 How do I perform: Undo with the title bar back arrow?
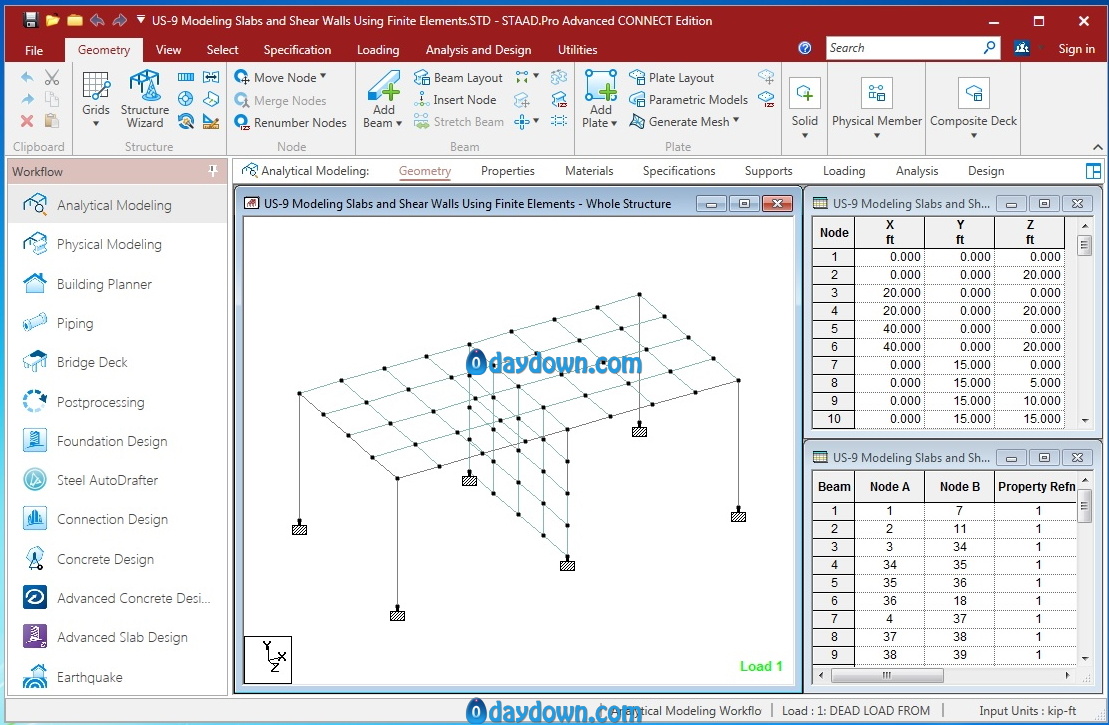click(x=97, y=20)
